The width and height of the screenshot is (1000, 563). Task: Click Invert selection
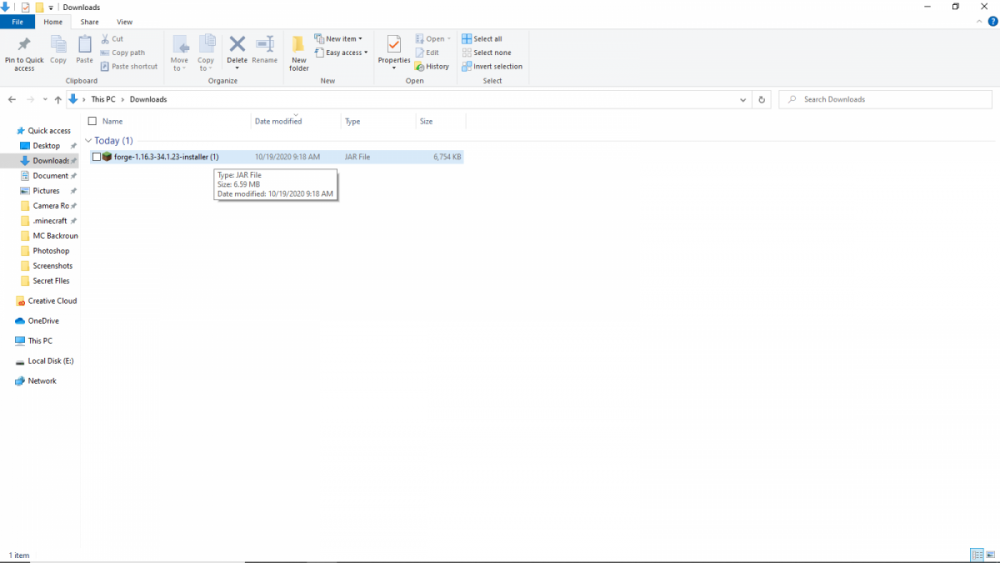[x=492, y=67]
